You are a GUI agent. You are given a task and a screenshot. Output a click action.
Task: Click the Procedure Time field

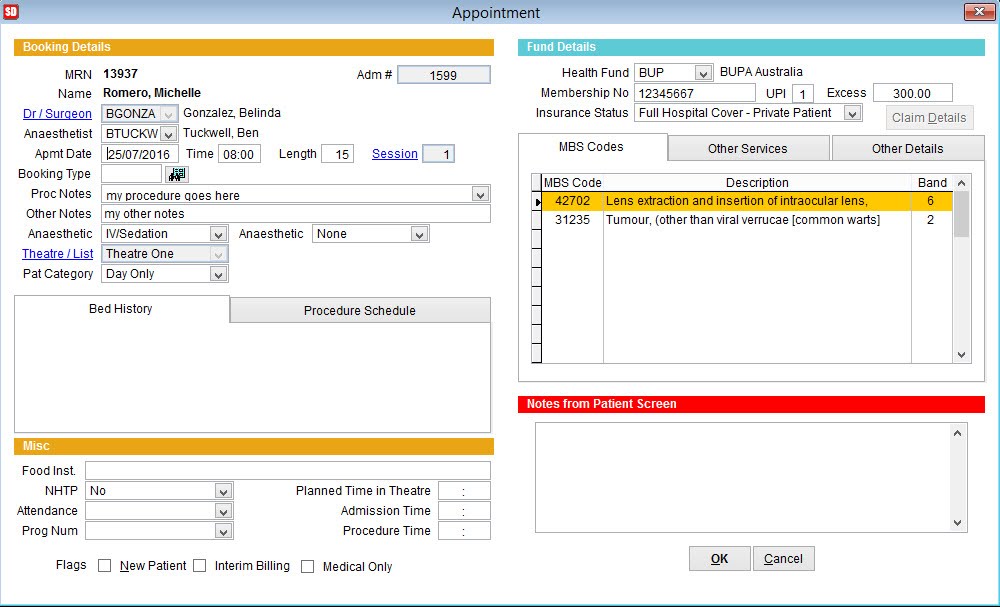click(x=464, y=531)
